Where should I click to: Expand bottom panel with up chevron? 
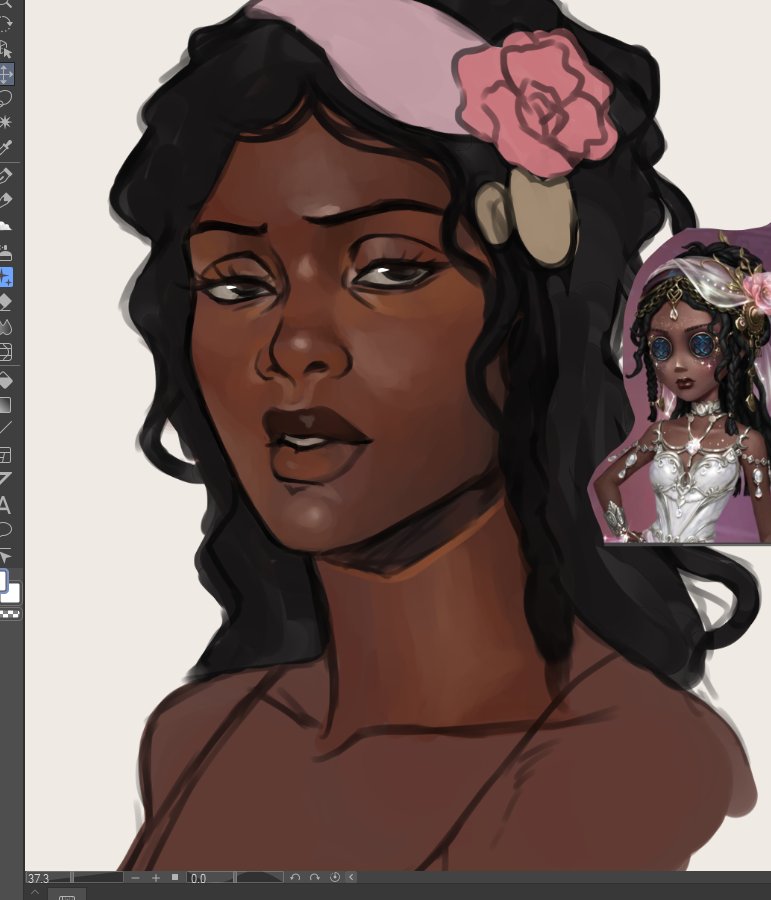[35, 893]
